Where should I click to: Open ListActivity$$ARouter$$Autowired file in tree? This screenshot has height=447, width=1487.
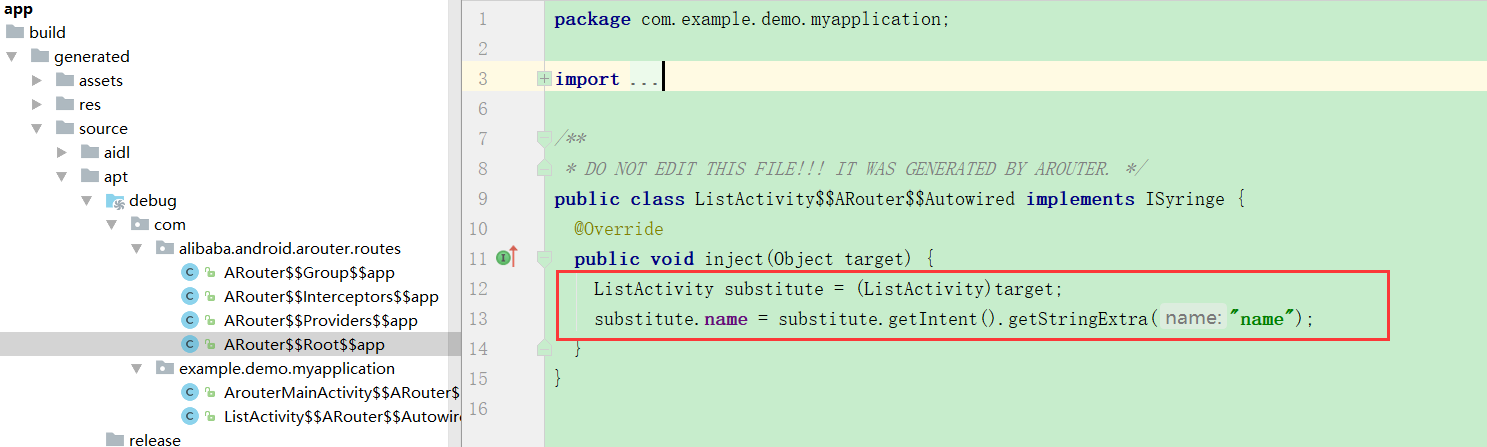click(342, 417)
